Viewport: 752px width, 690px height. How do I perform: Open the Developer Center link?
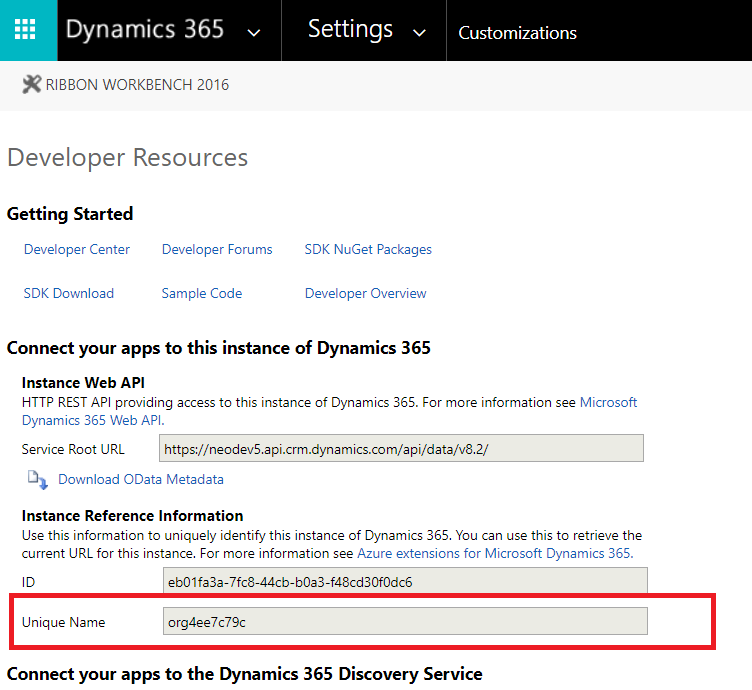[x=77, y=249]
